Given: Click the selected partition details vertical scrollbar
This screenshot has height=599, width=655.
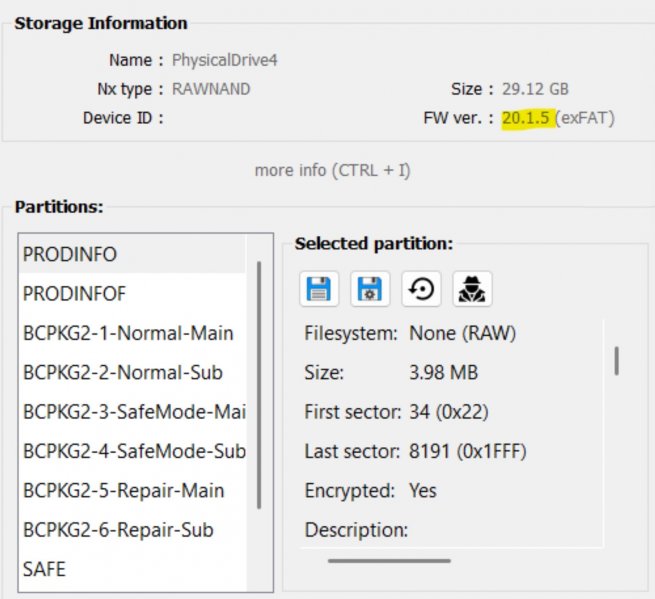Looking at the screenshot, I should point(616,360).
